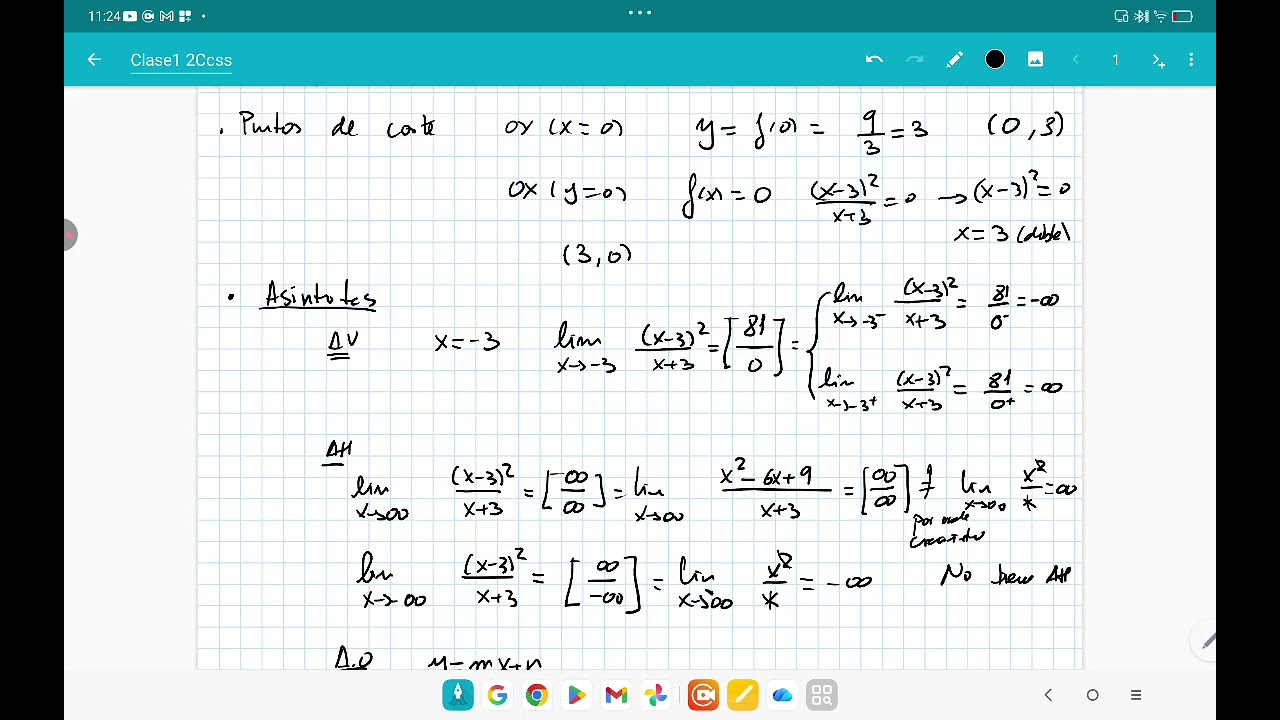Image resolution: width=1280 pixels, height=720 pixels.
Task: Redo the undone stroke
Action: [914, 60]
